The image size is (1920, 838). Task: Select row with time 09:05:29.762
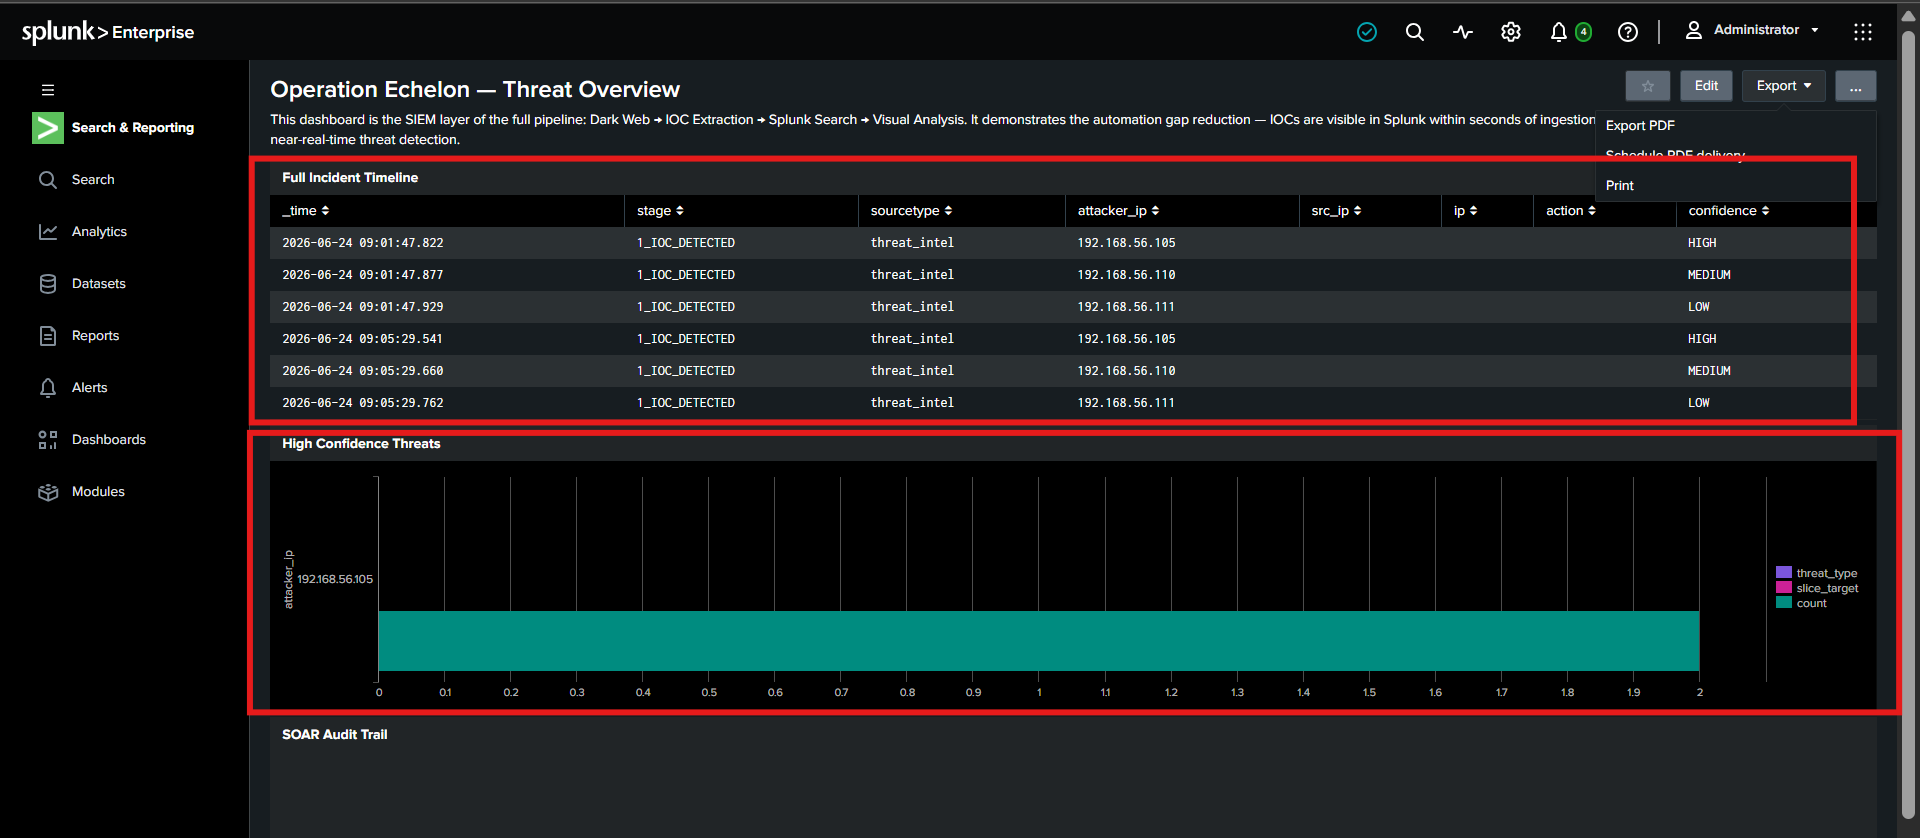[x=1073, y=403]
